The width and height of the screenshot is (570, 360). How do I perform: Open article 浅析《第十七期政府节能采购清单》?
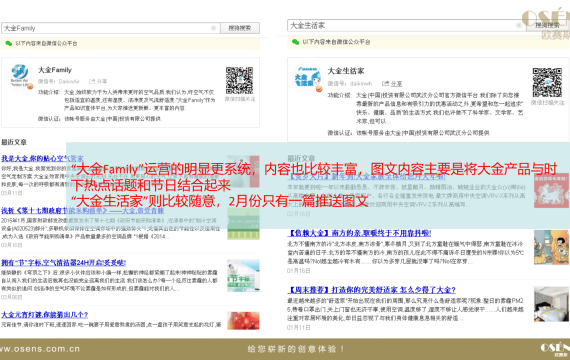point(83,211)
